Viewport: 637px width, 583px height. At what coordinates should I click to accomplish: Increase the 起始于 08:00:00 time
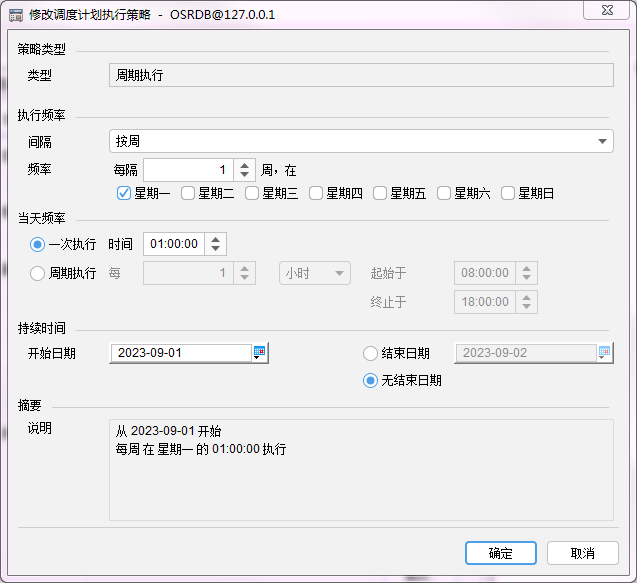[526, 268]
